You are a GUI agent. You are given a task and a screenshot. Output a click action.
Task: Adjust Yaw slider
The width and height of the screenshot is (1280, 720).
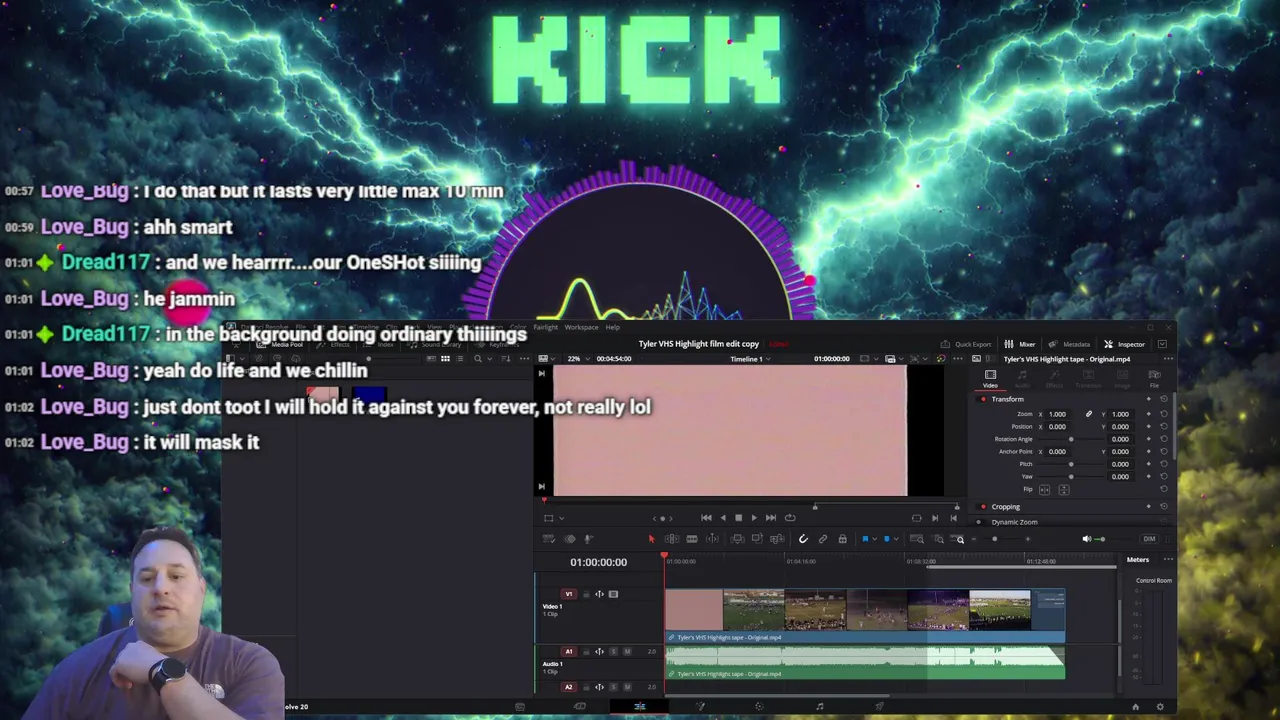1071,477
